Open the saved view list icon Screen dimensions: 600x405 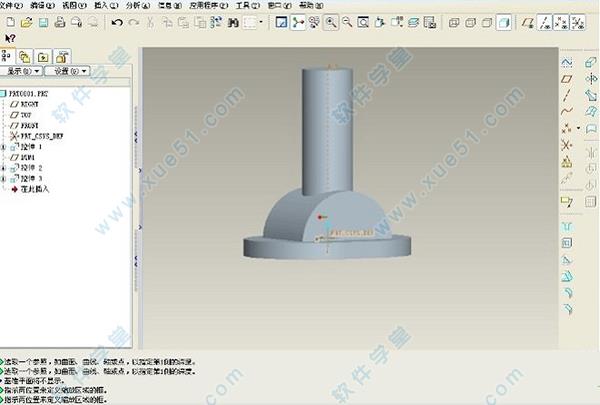pos(396,23)
